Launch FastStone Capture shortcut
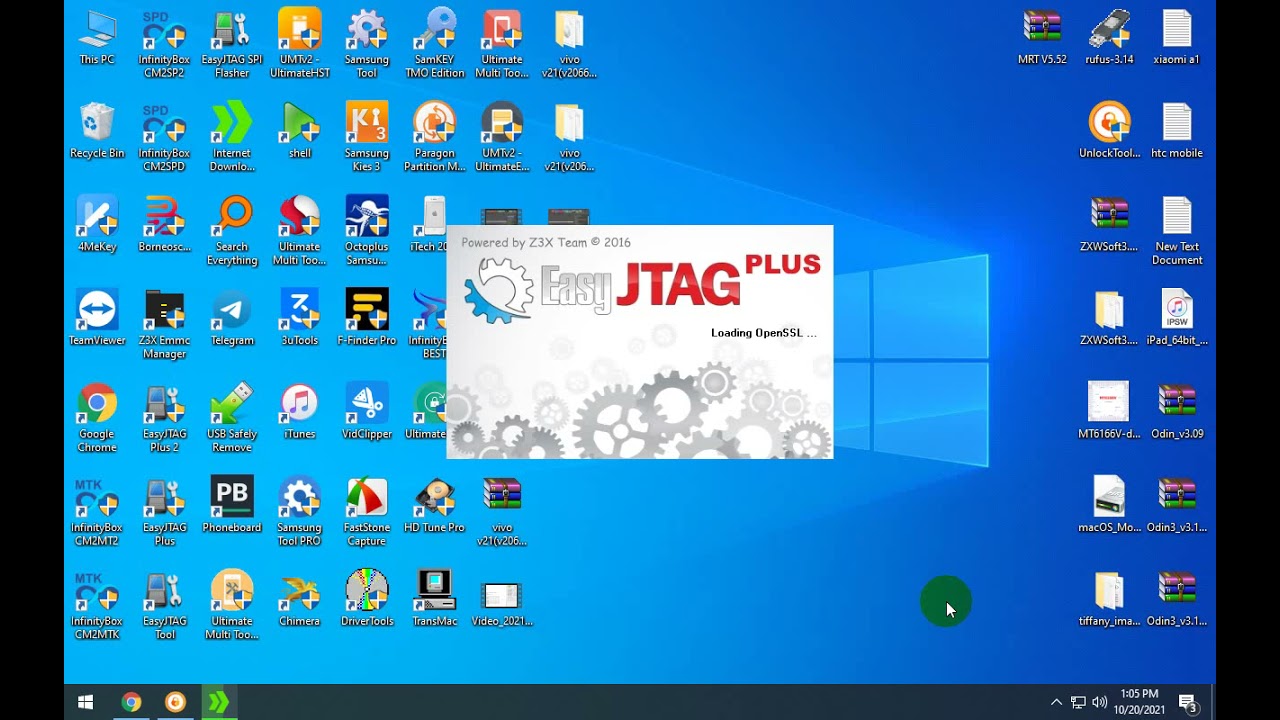The image size is (1280, 720). pos(367,512)
